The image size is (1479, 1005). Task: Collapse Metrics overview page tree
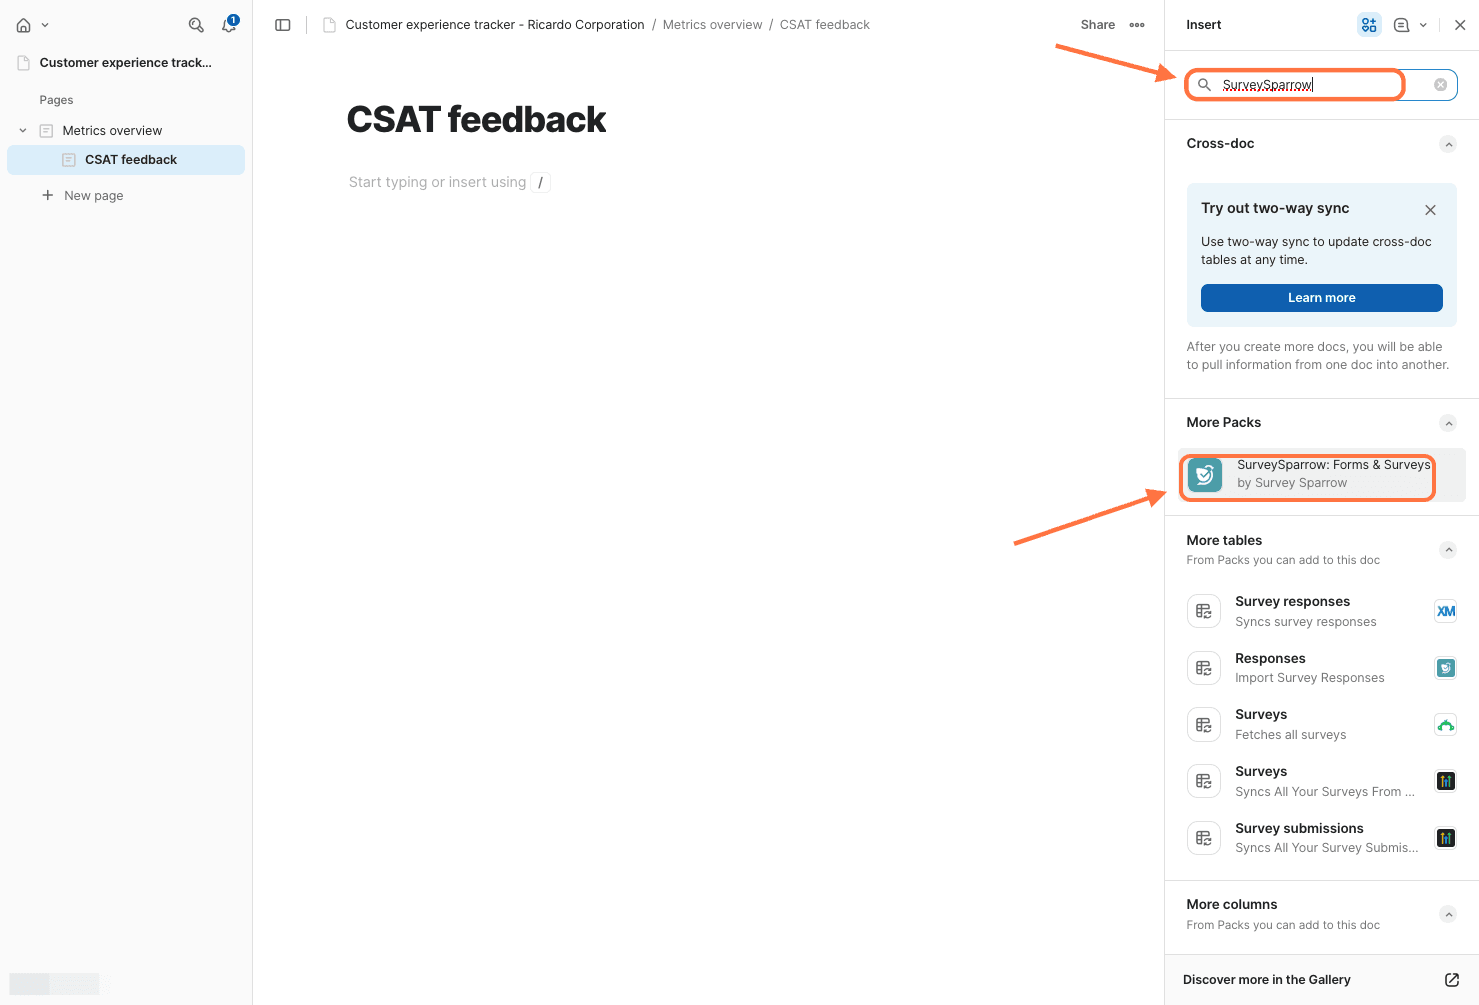[23, 131]
